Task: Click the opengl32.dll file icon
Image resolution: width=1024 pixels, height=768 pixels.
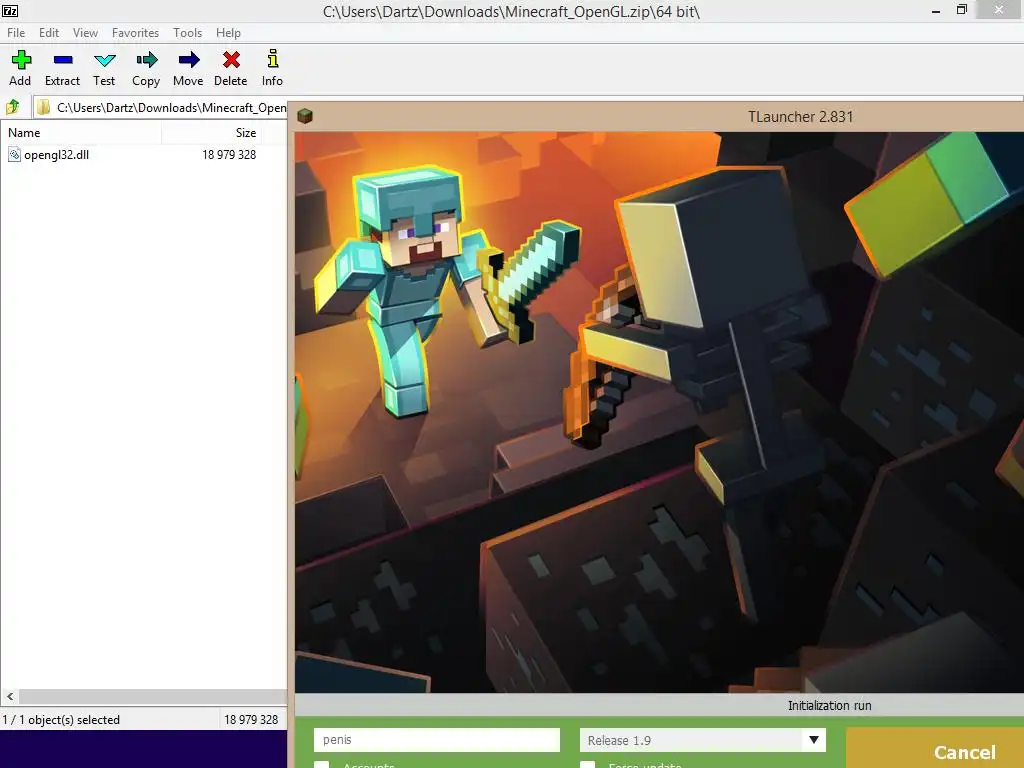Action: click(14, 155)
